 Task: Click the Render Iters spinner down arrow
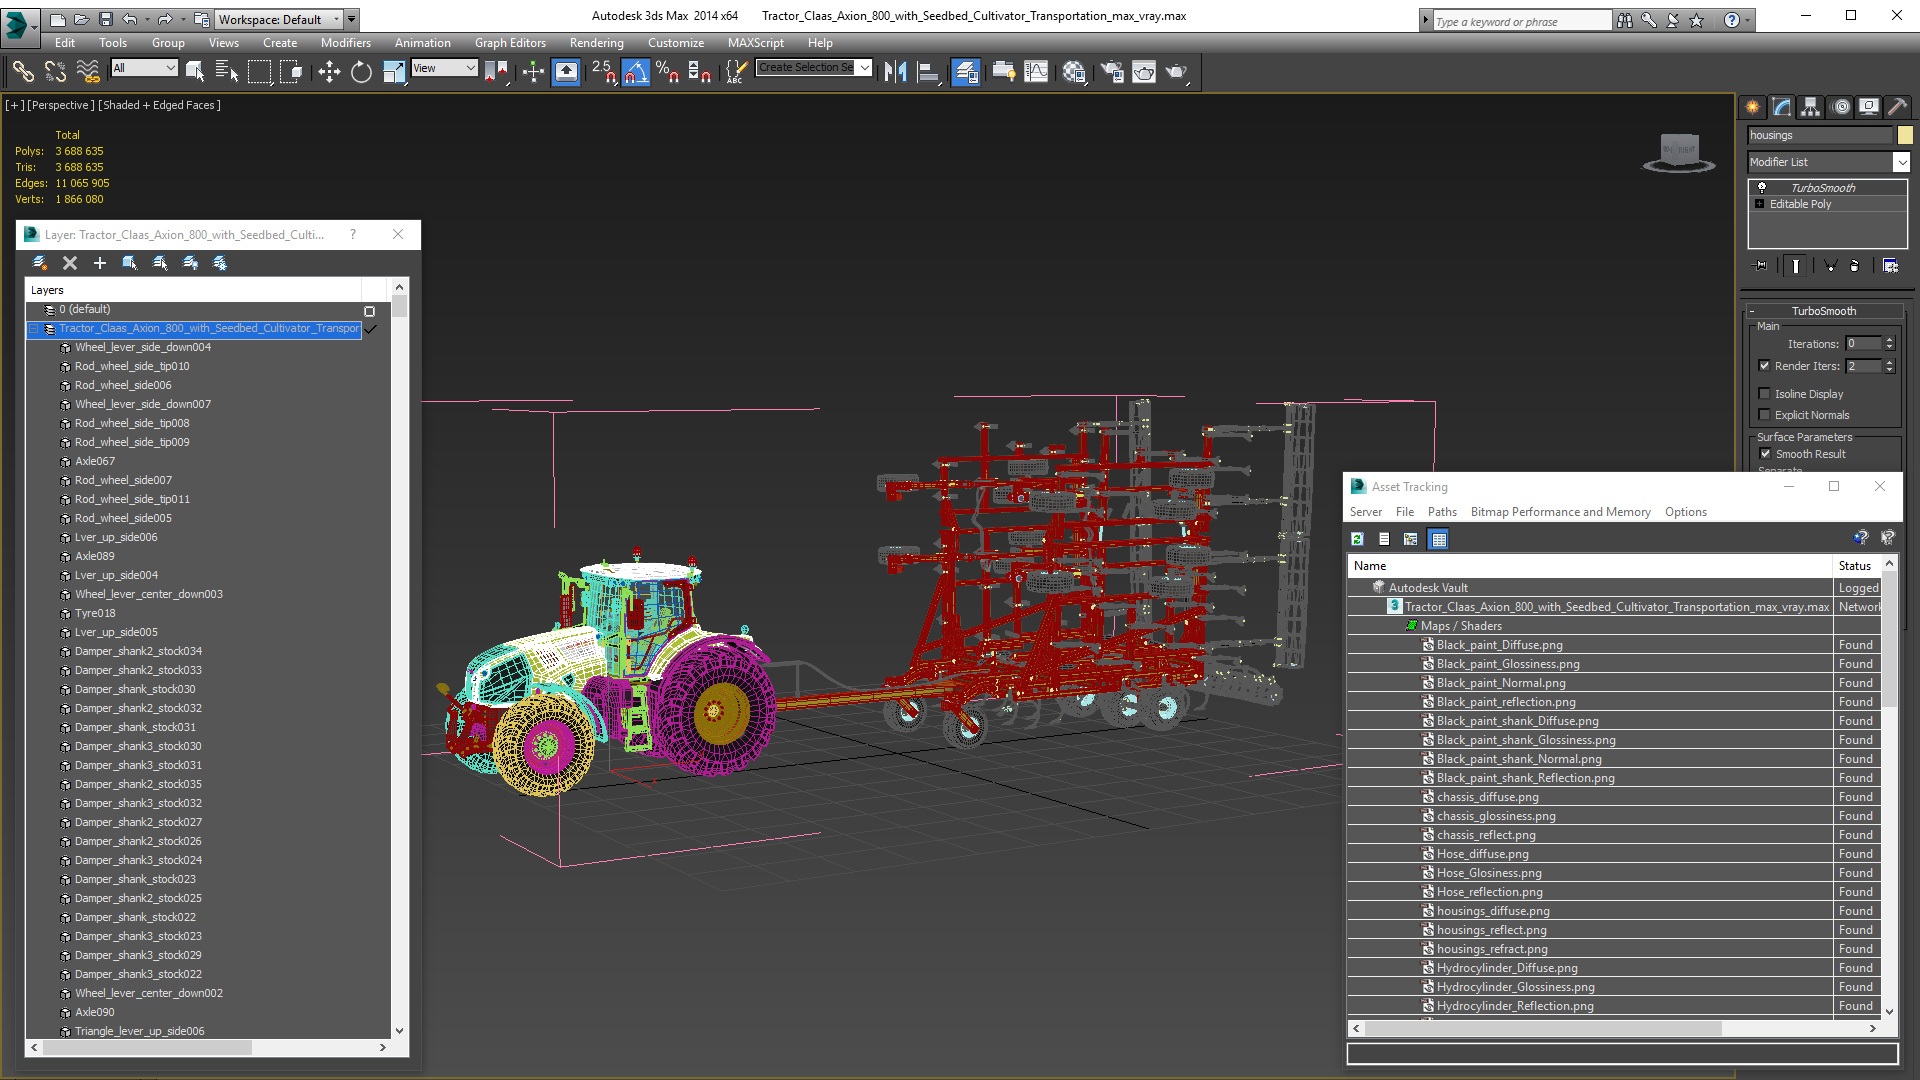click(x=1890, y=370)
